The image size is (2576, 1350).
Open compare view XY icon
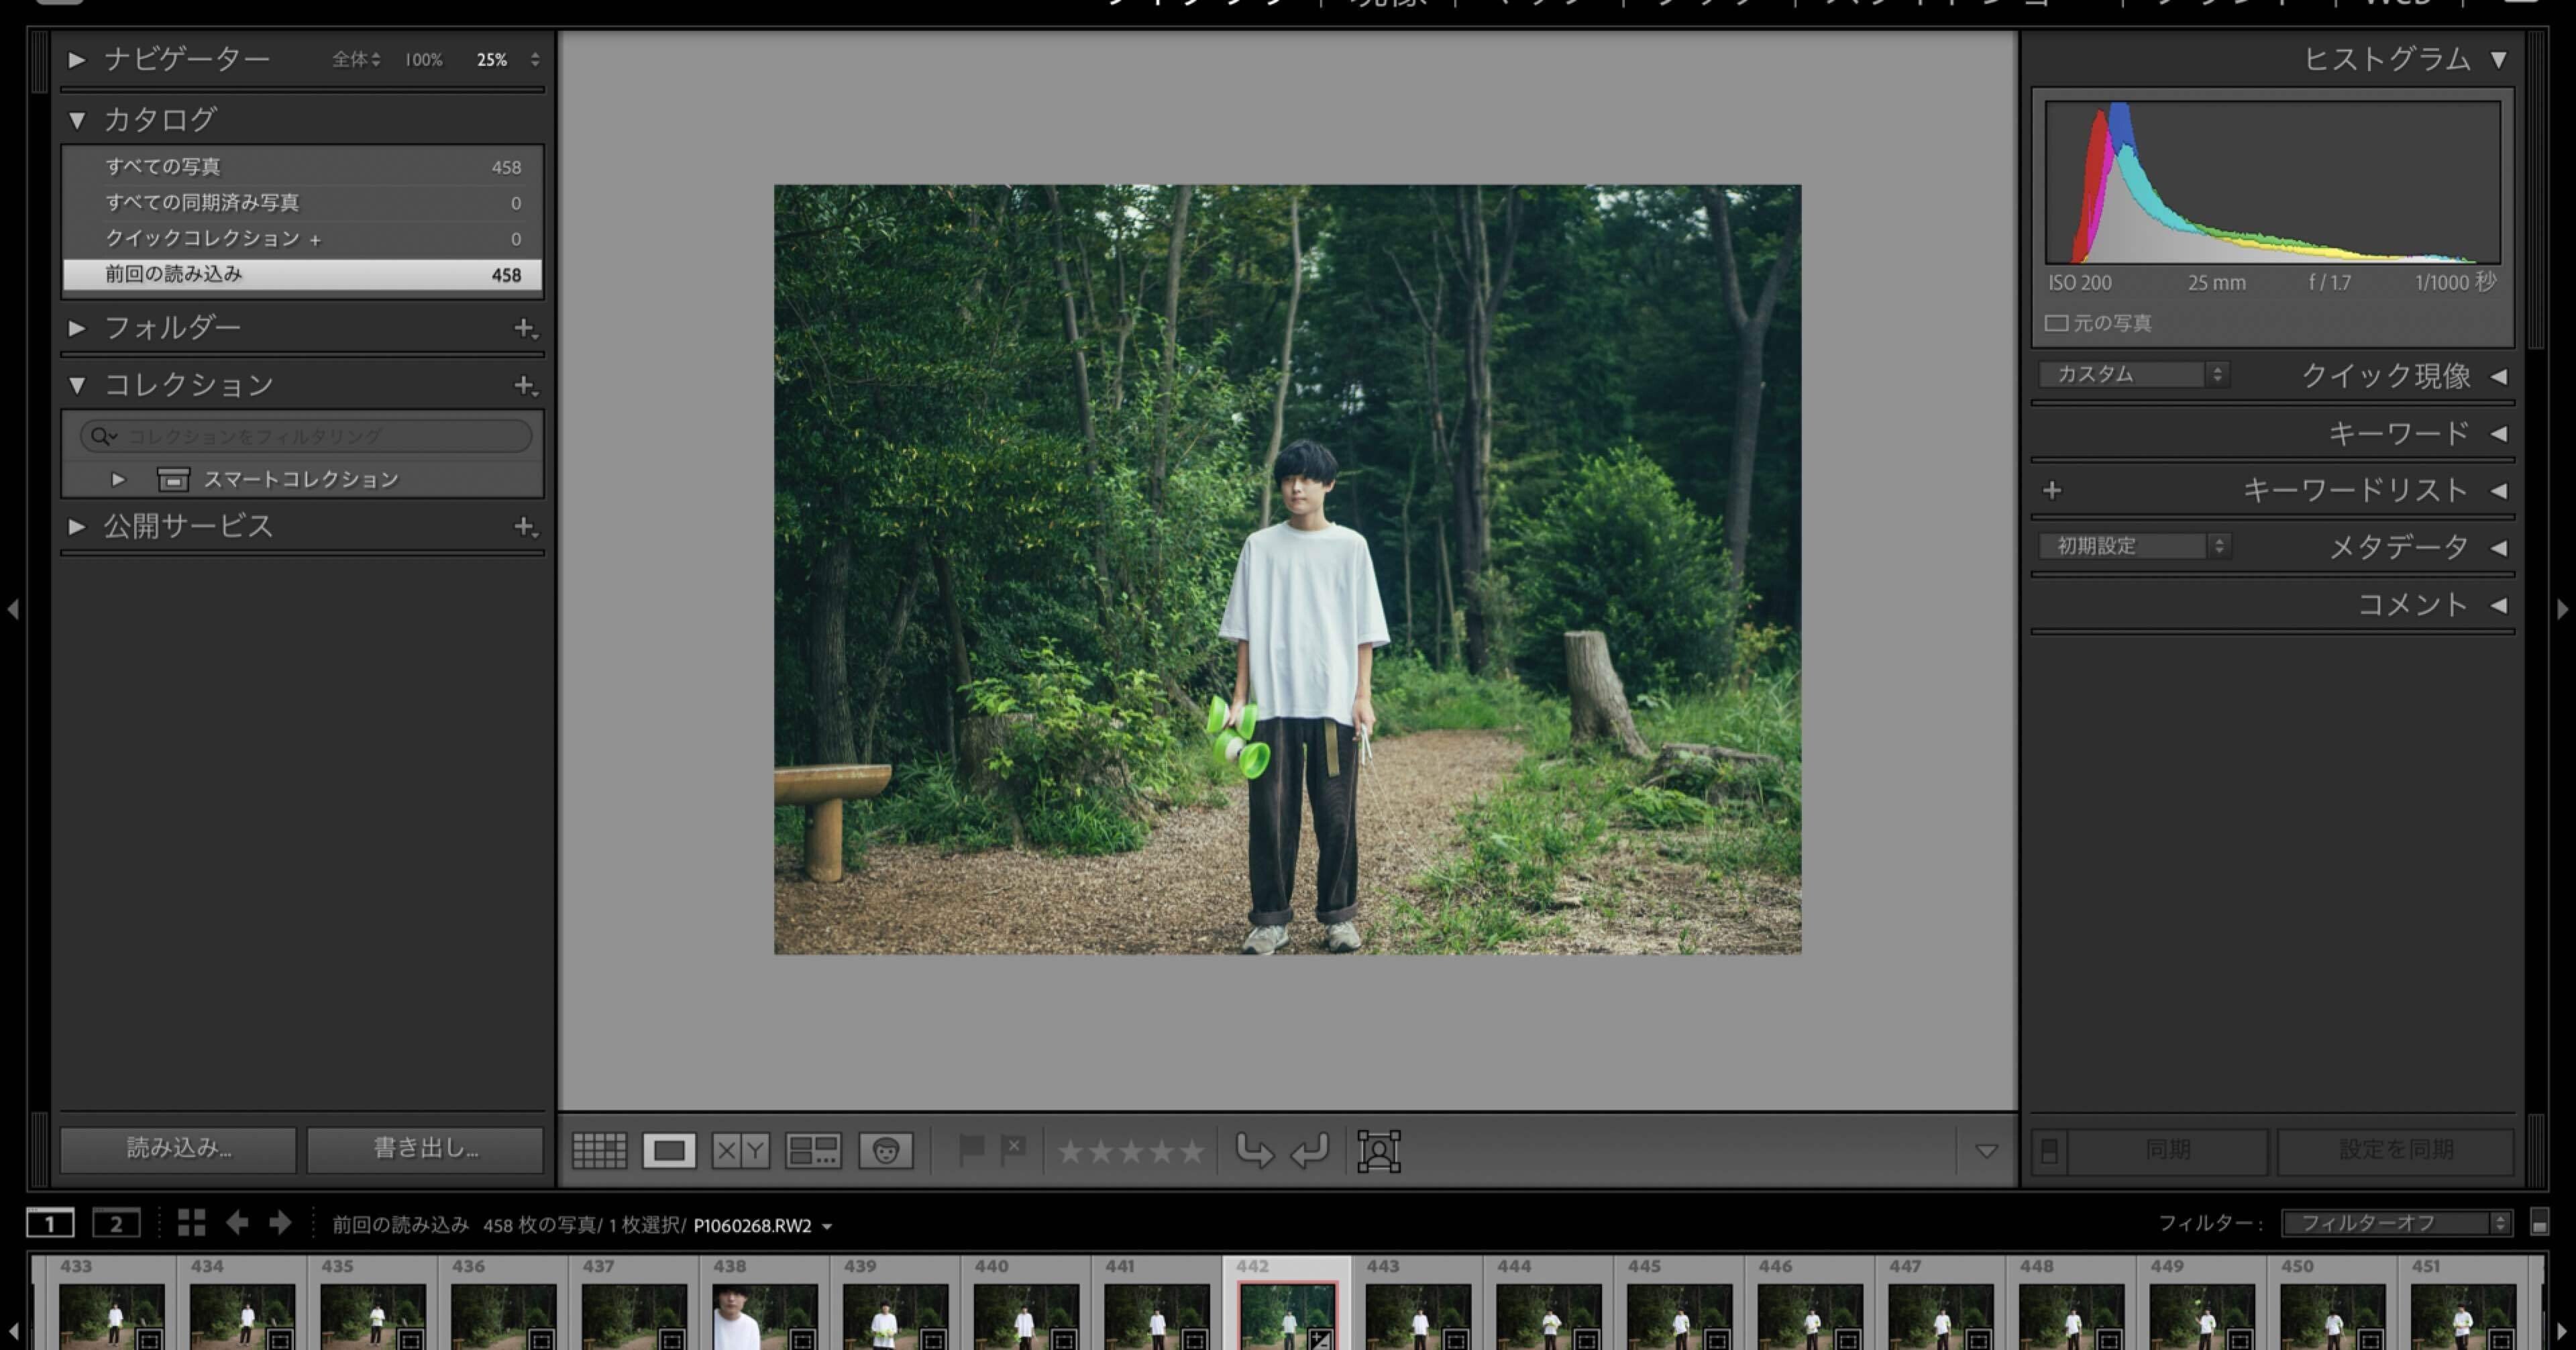(740, 1150)
